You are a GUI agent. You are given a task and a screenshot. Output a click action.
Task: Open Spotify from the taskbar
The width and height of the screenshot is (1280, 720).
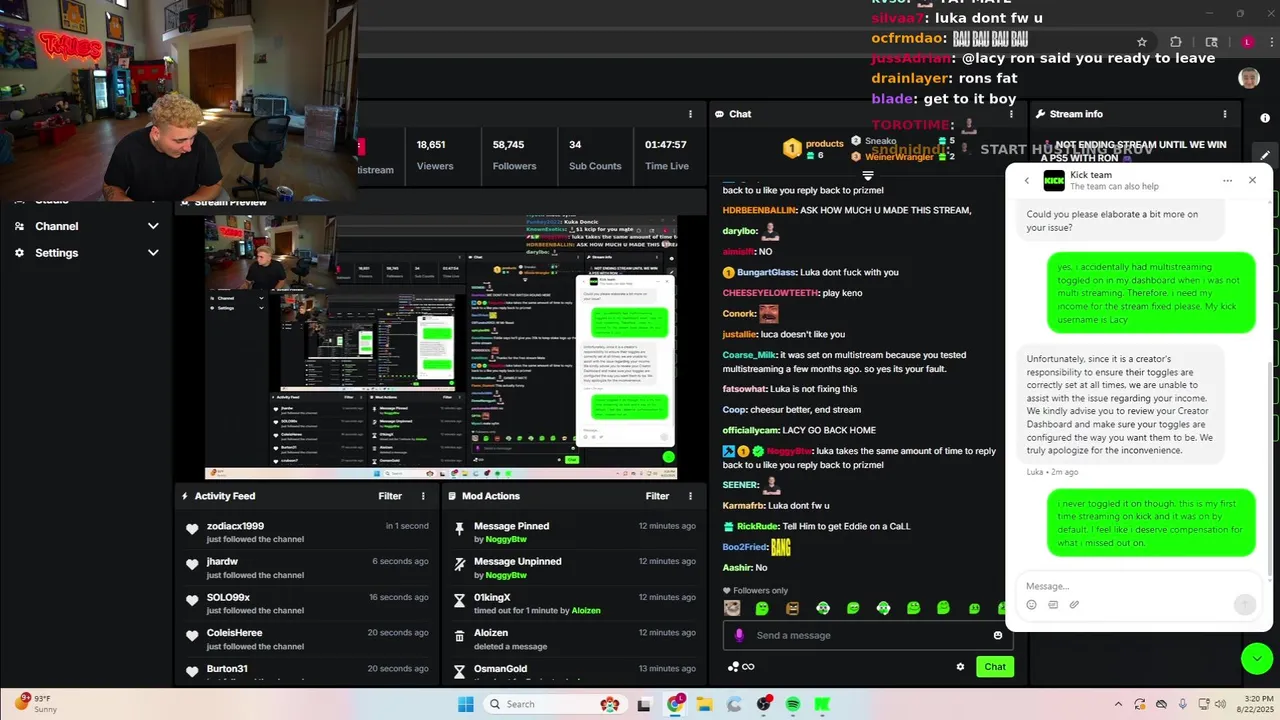793,704
